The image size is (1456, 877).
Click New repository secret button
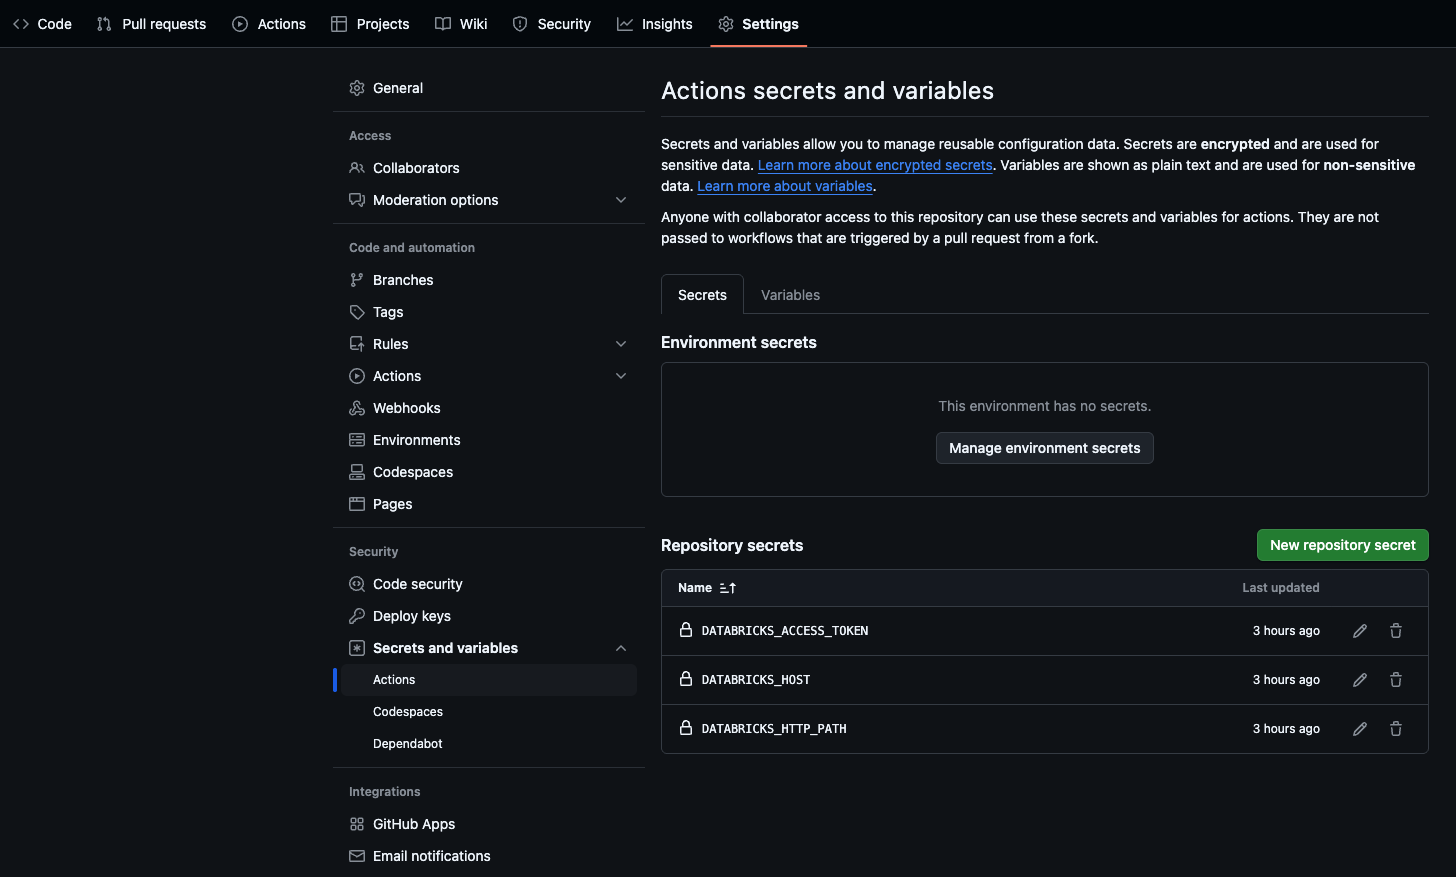pos(1342,545)
